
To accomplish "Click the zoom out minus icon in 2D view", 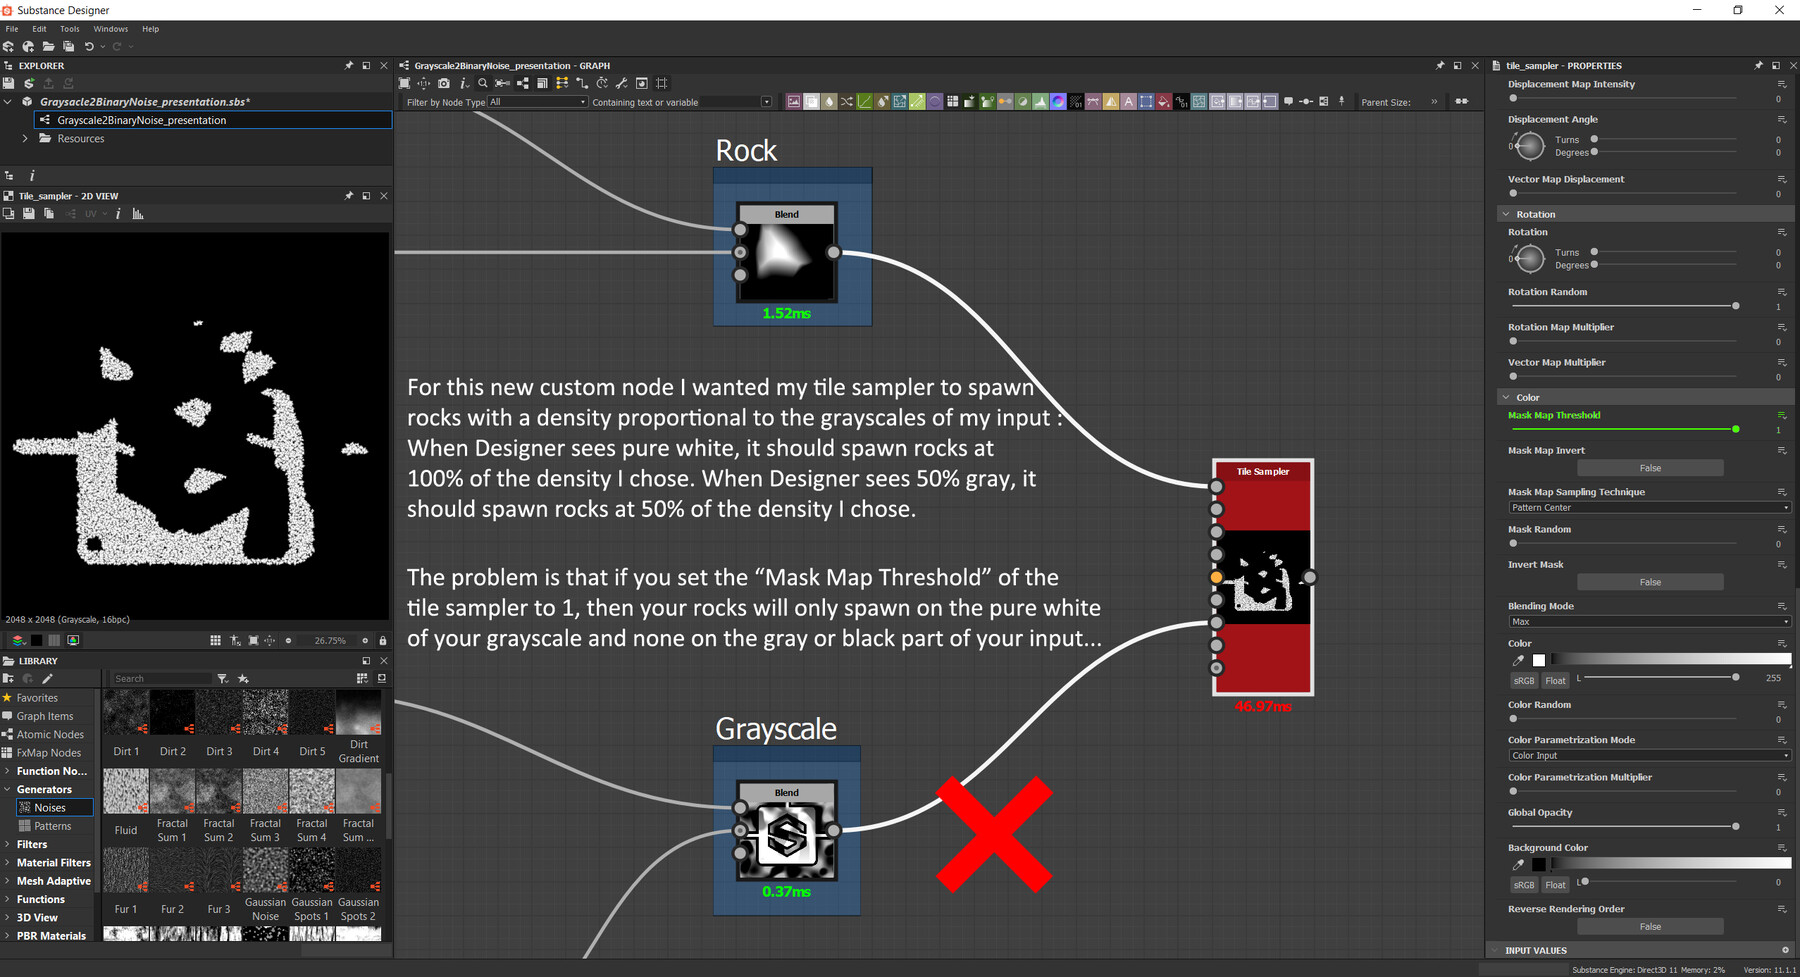I will tap(289, 640).
